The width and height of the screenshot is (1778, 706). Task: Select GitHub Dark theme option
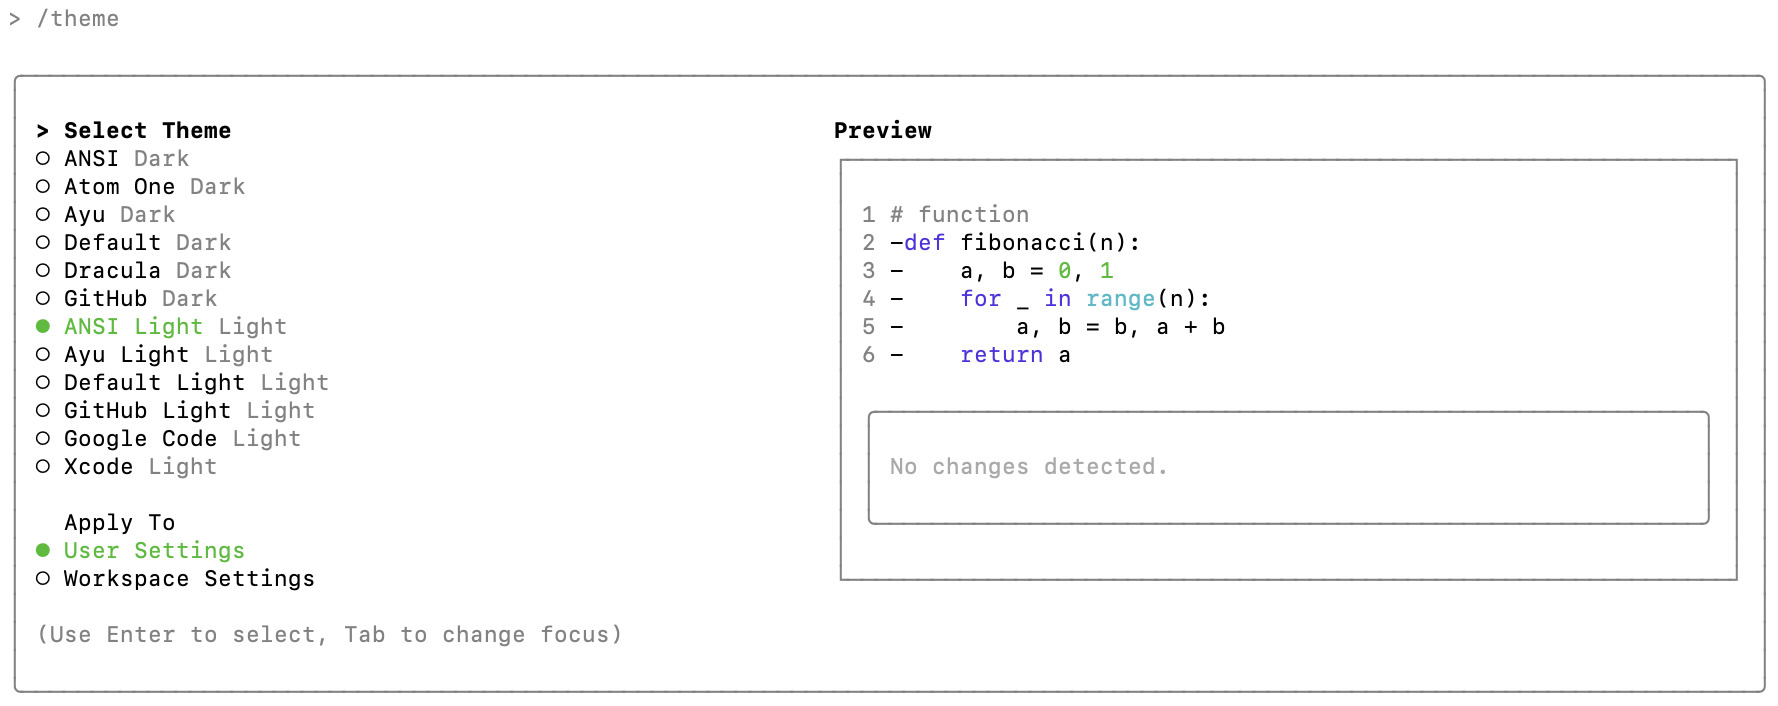pyautogui.click(x=139, y=299)
